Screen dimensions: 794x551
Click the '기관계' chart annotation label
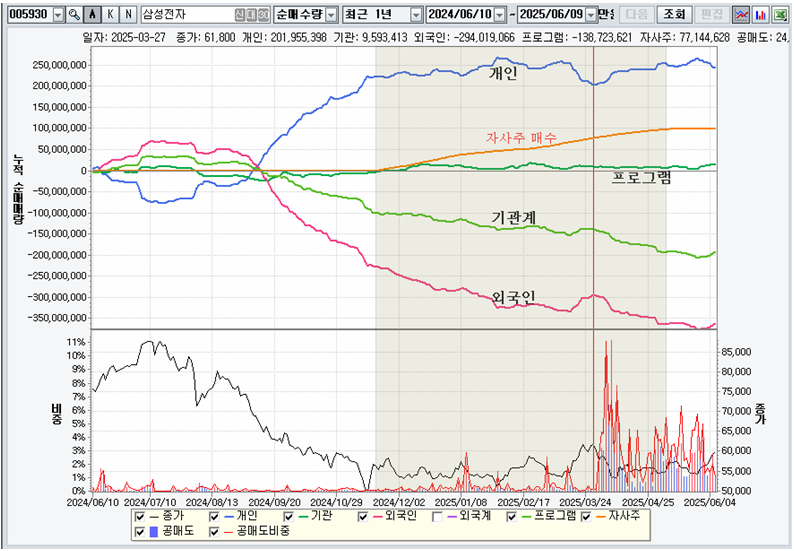click(x=513, y=218)
